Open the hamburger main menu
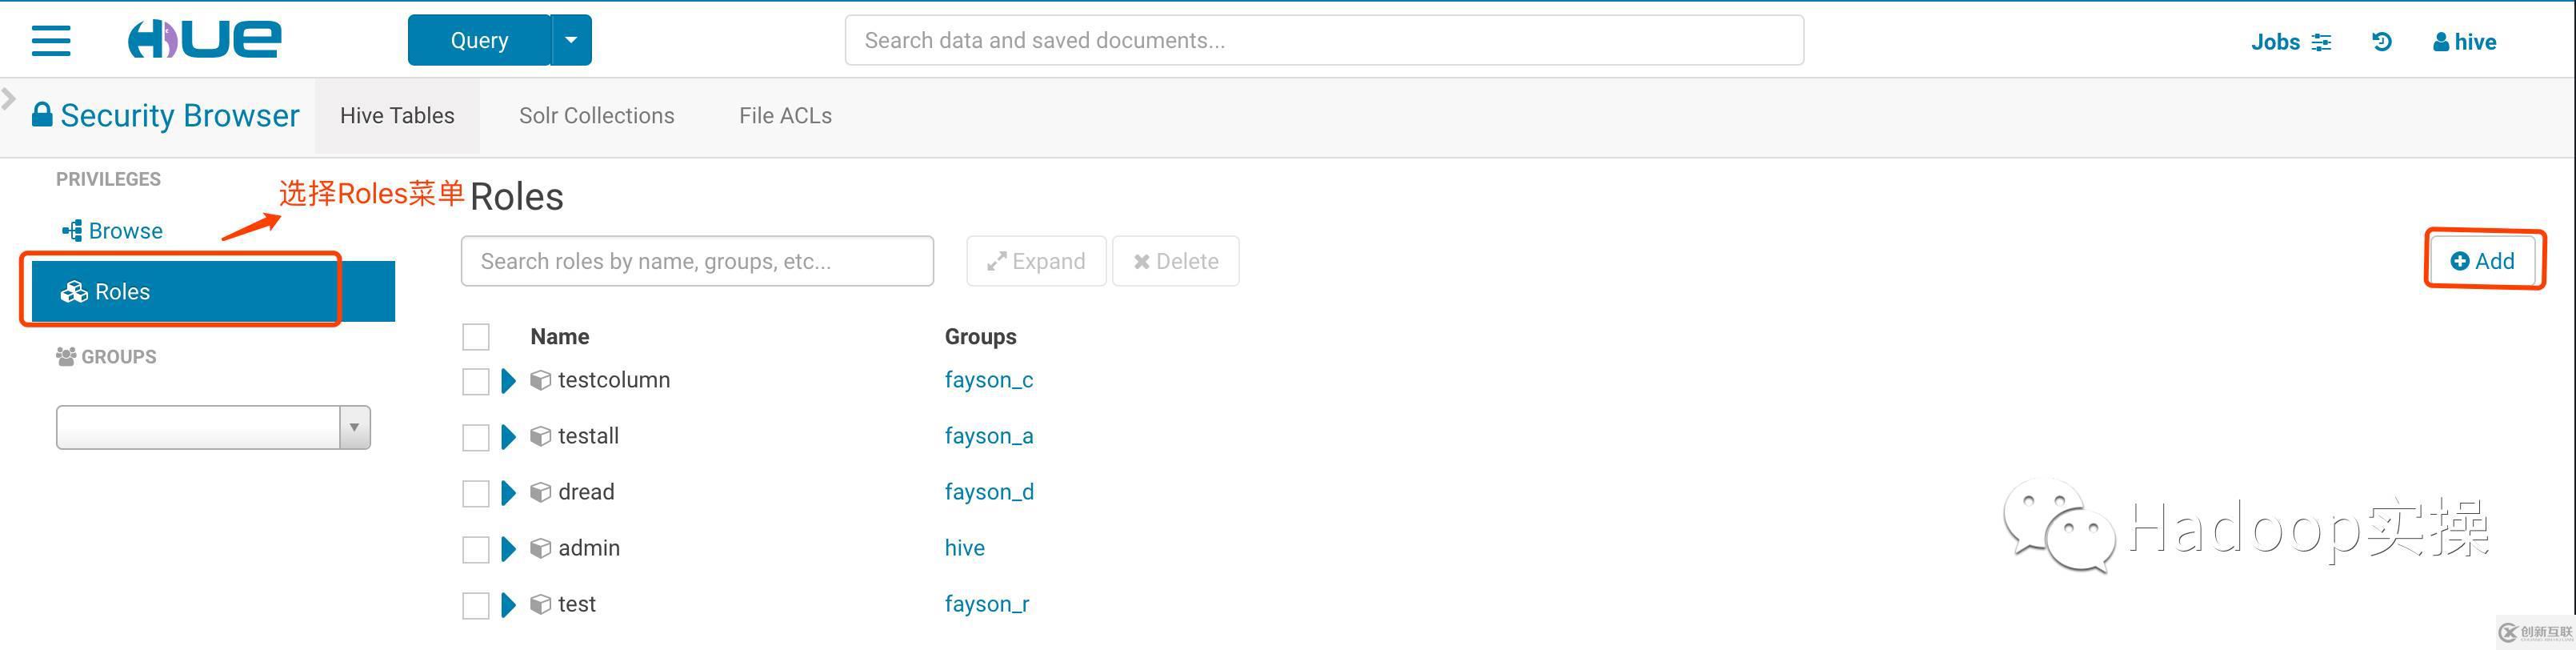The width and height of the screenshot is (2576, 650). [x=51, y=41]
